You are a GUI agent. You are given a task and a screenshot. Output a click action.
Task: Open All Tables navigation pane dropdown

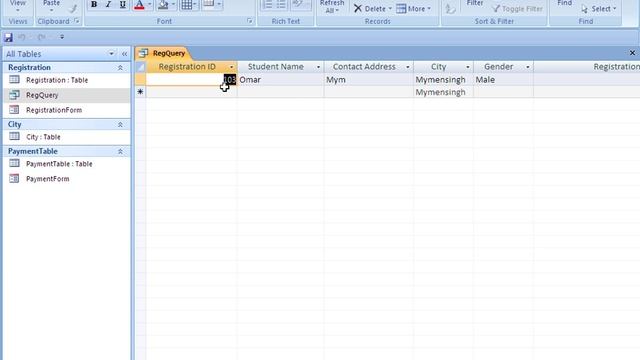point(111,53)
